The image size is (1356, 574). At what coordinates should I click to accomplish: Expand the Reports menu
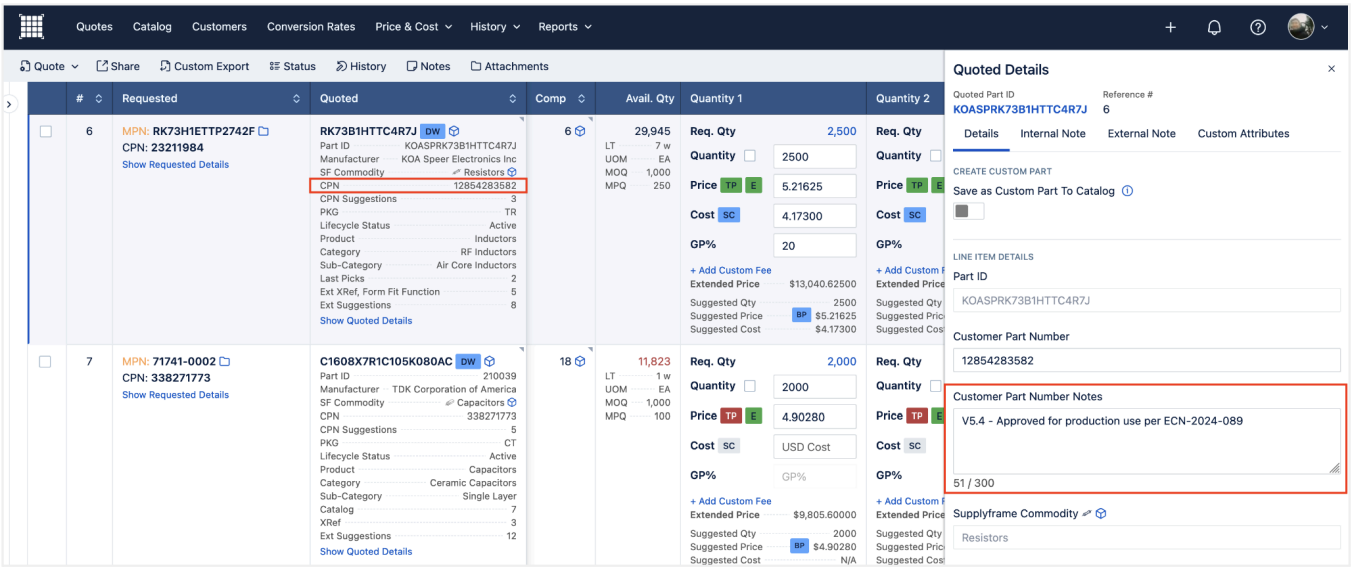(x=564, y=27)
